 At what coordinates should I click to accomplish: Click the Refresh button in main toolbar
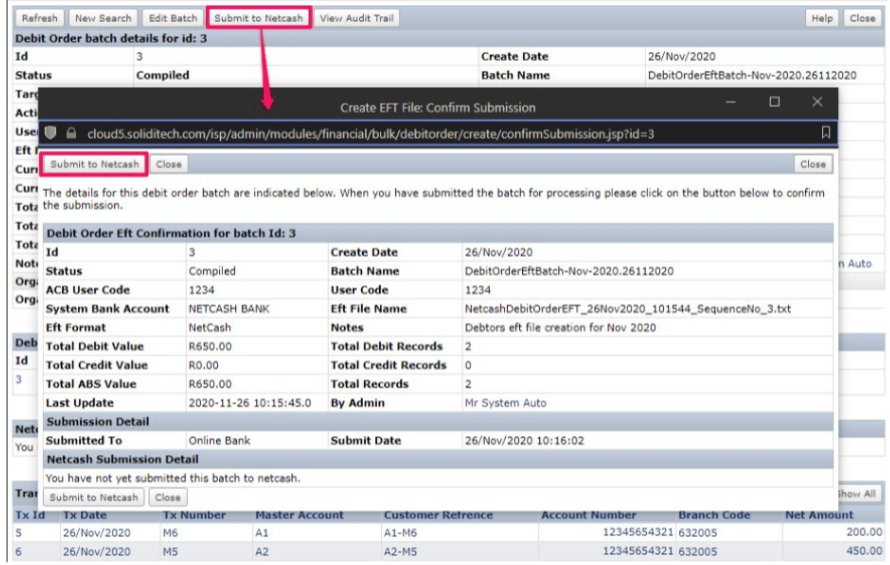click(40, 18)
